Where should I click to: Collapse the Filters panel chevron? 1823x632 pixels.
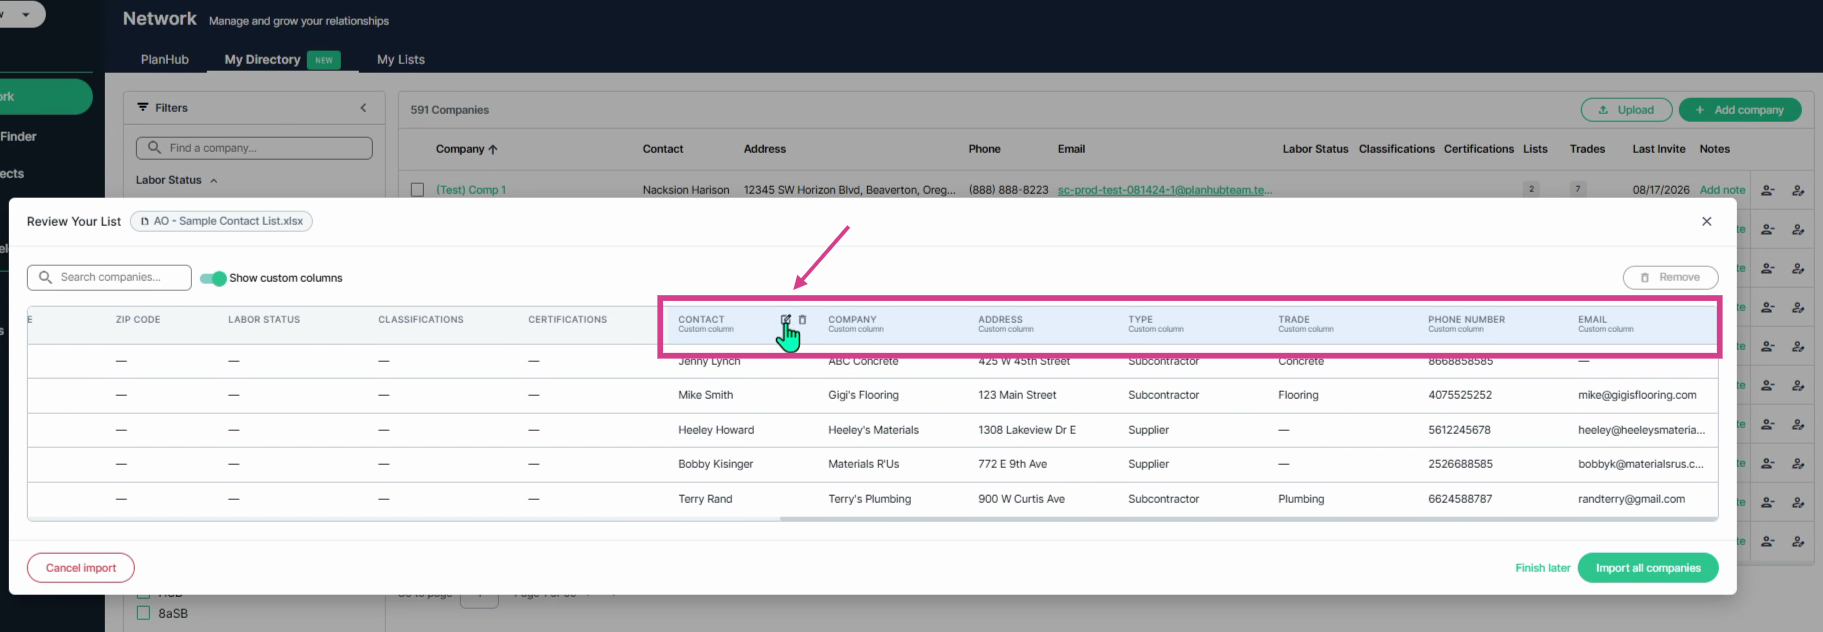363,107
